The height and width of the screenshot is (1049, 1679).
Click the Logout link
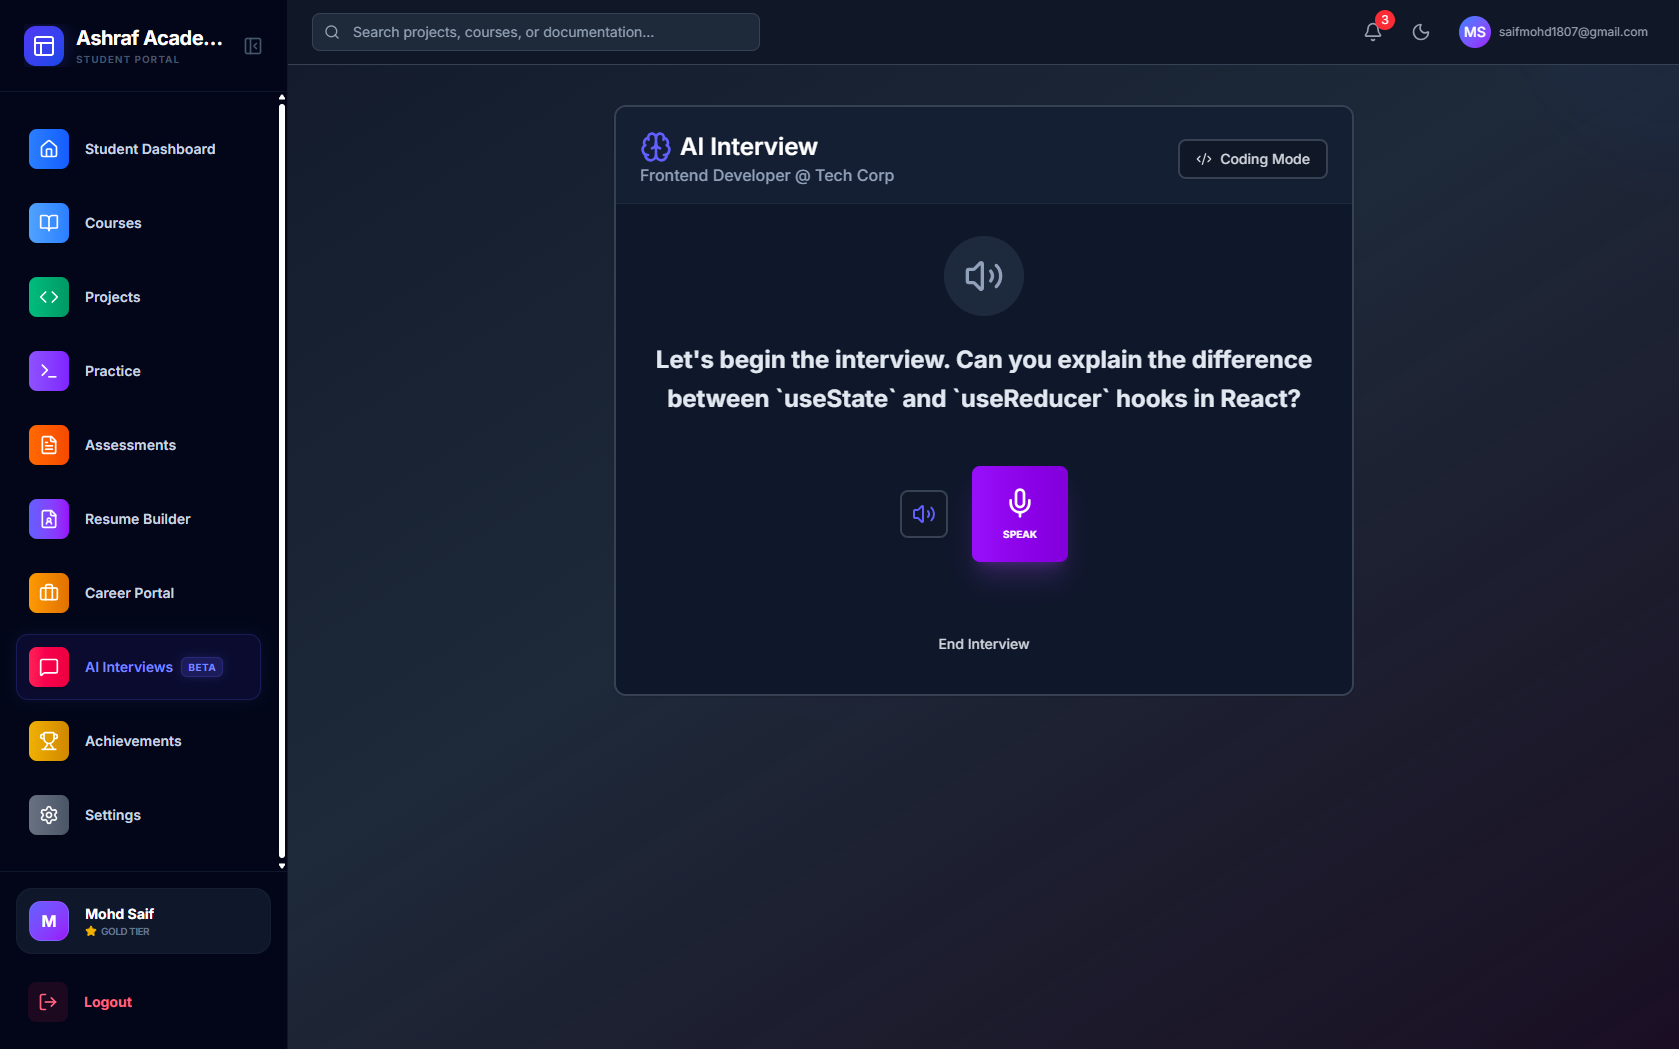[108, 1002]
